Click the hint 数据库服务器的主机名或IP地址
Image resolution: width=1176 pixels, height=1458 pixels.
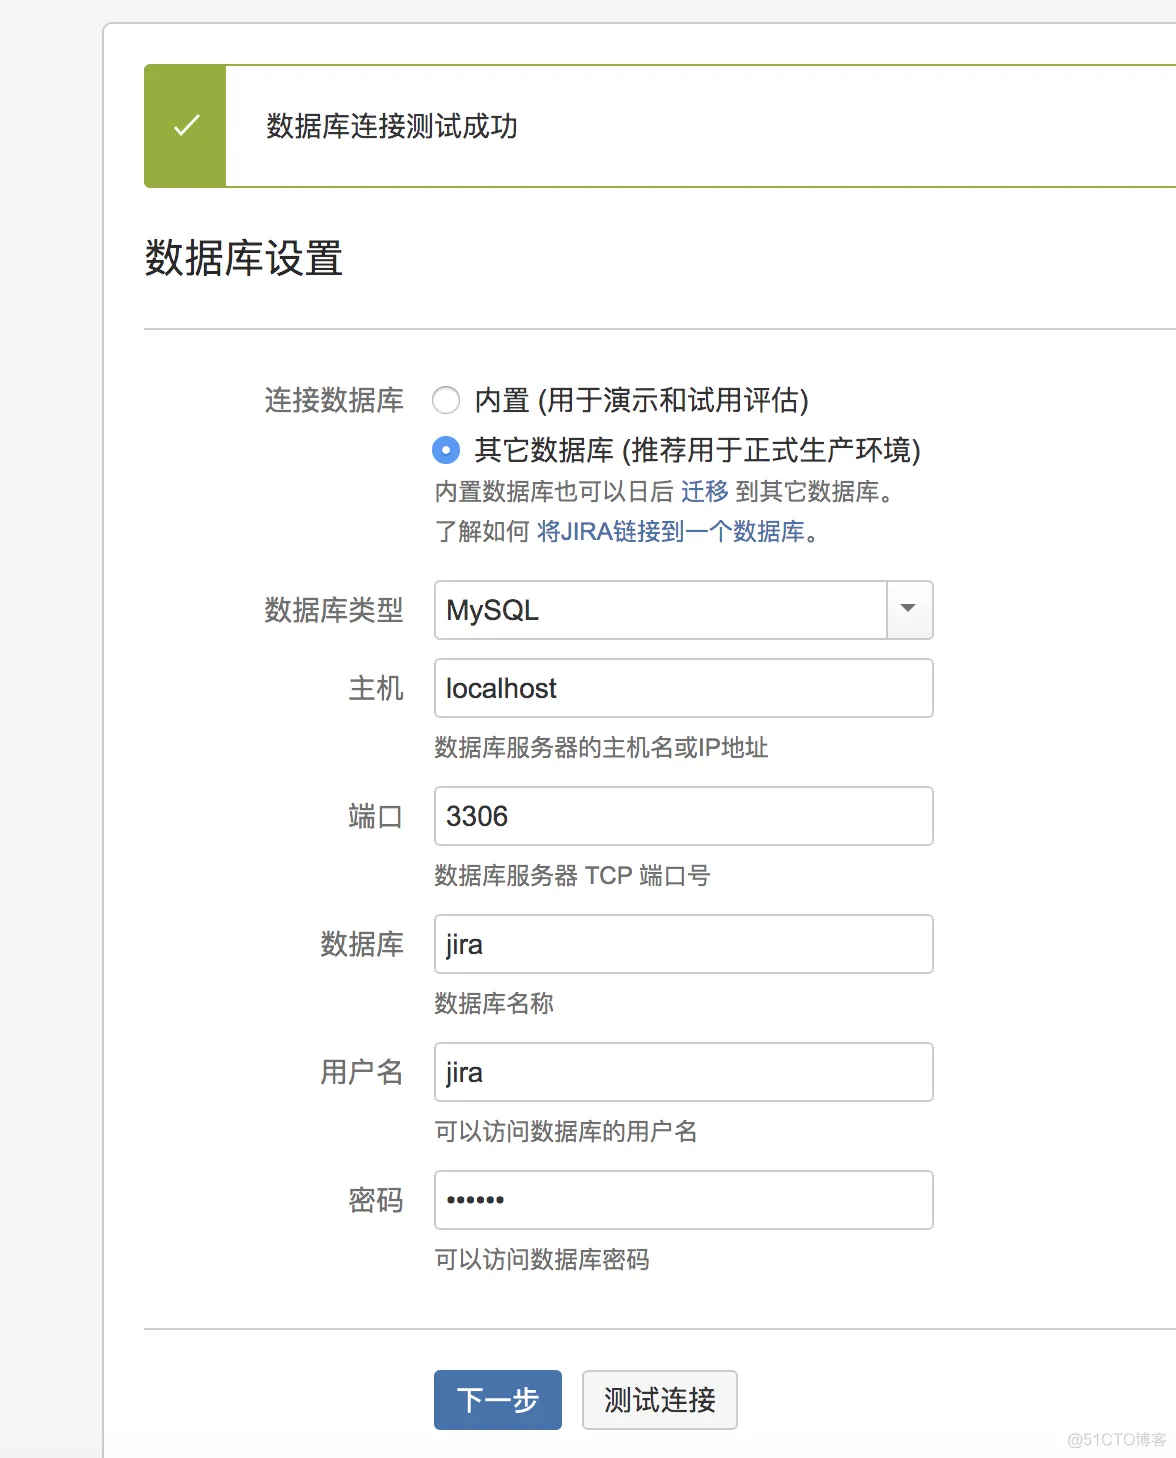pyautogui.click(x=601, y=747)
